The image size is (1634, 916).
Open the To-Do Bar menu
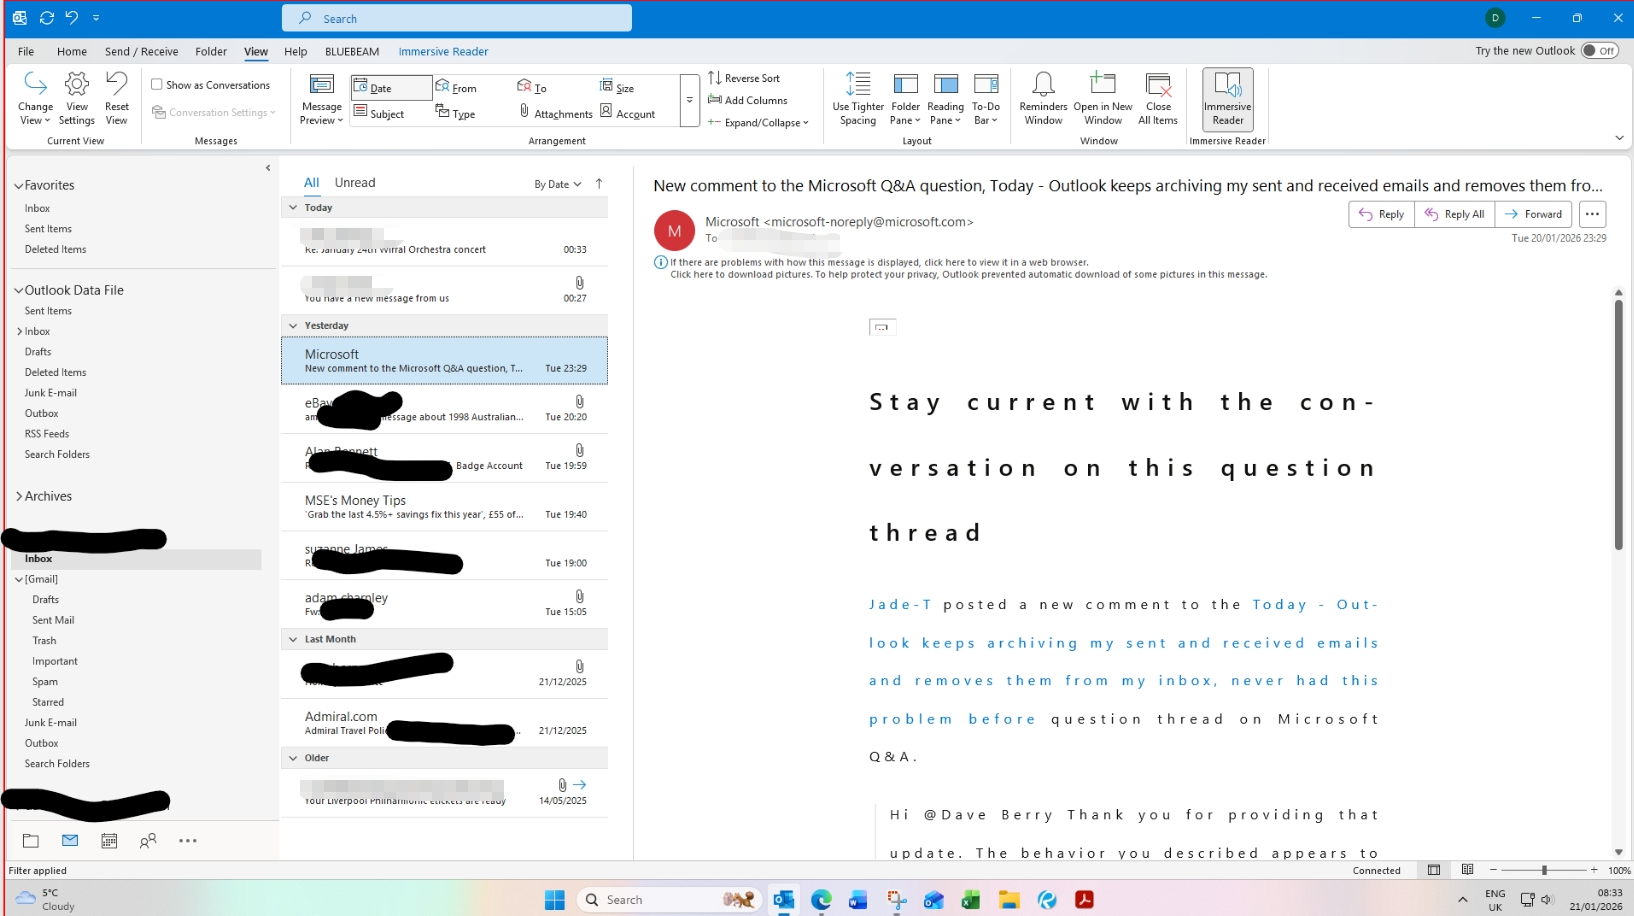(986, 98)
